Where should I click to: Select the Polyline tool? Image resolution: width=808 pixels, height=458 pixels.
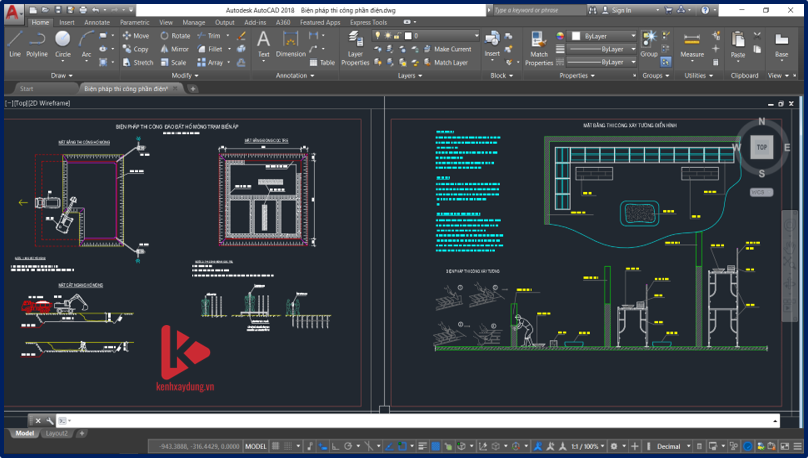pos(37,43)
